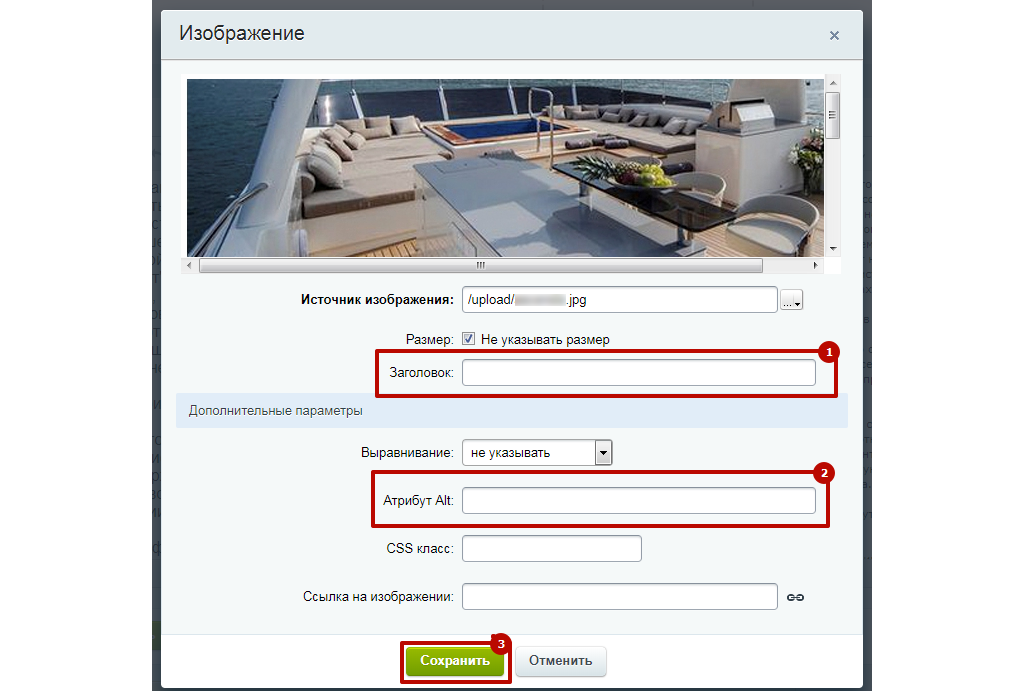The height and width of the screenshot is (691, 1024).
Task: Click the Заголовок input field
Action: tap(639, 373)
